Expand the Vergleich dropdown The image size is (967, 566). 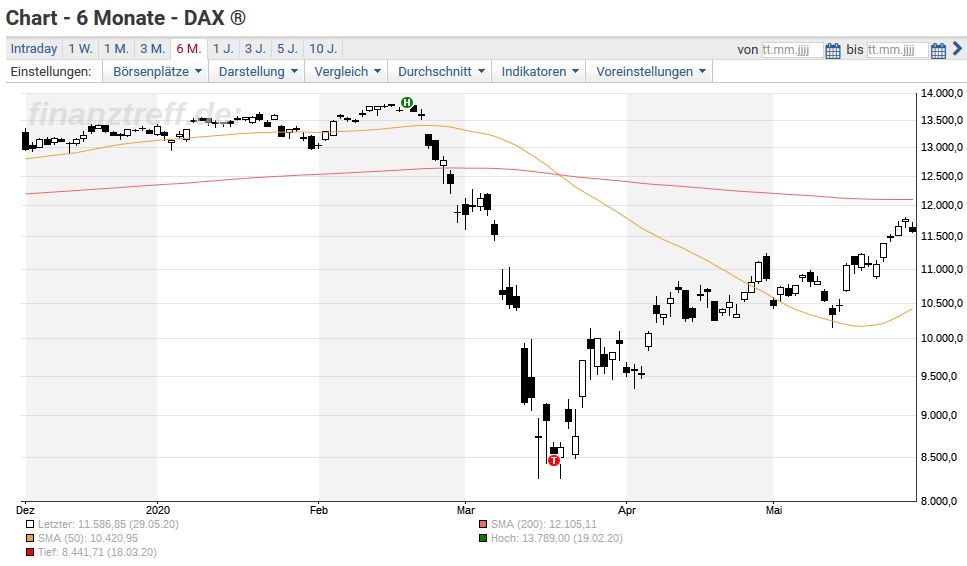pos(347,72)
